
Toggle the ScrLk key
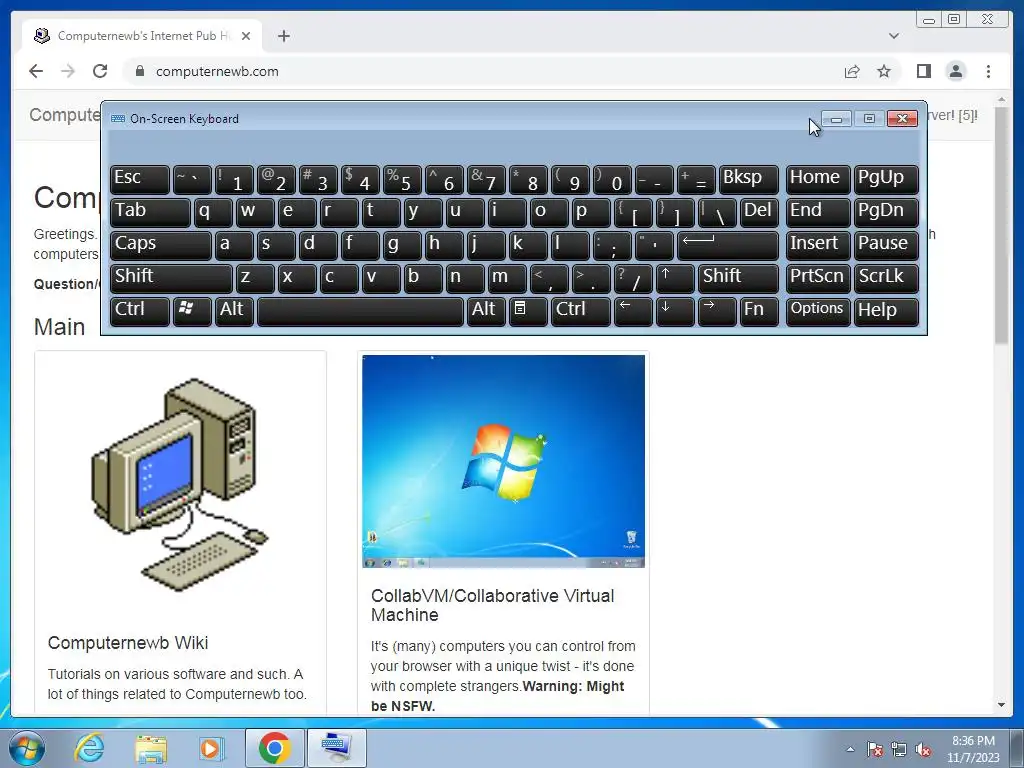click(886, 278)
